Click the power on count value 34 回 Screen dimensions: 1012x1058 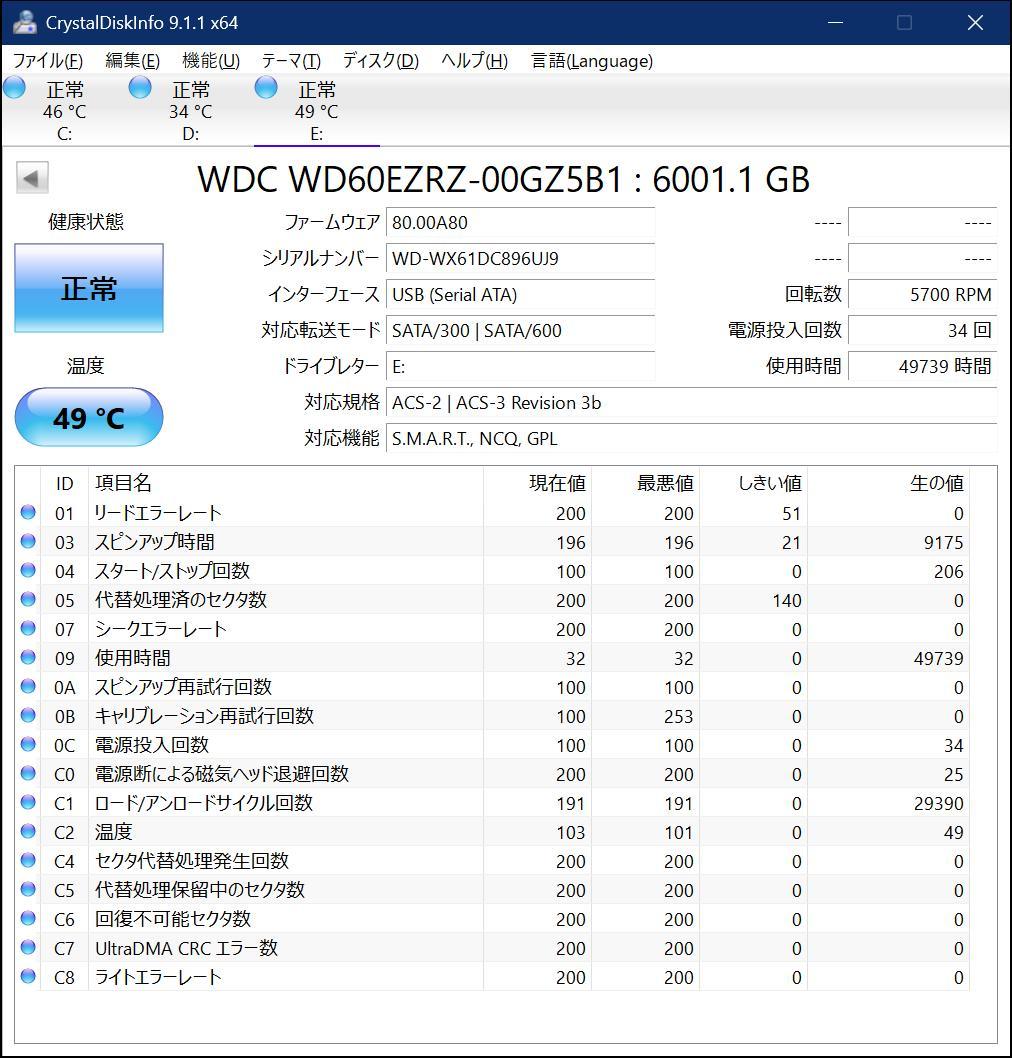tap(922, 330)
